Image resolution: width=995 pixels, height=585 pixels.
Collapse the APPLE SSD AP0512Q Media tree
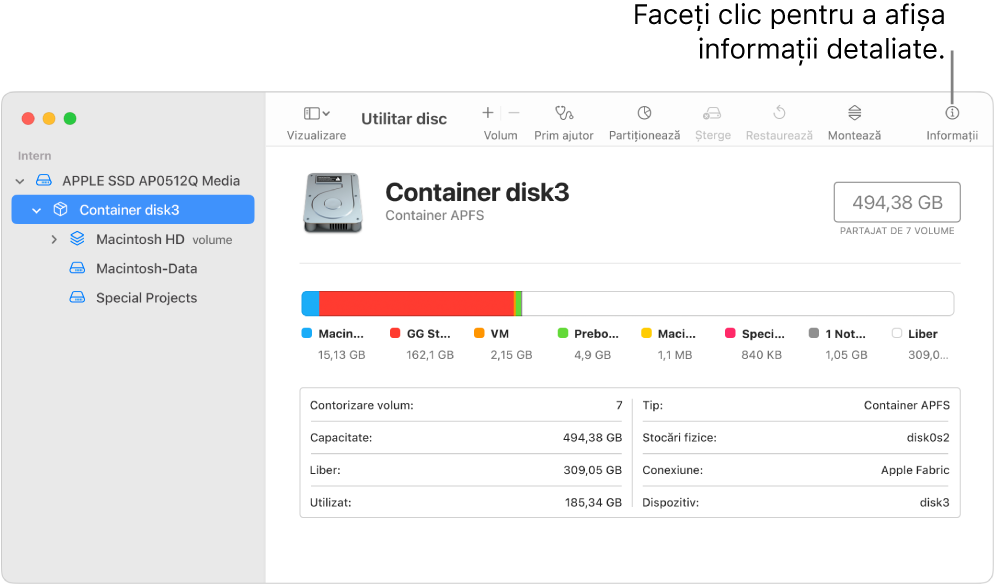[x=20, y=181]
